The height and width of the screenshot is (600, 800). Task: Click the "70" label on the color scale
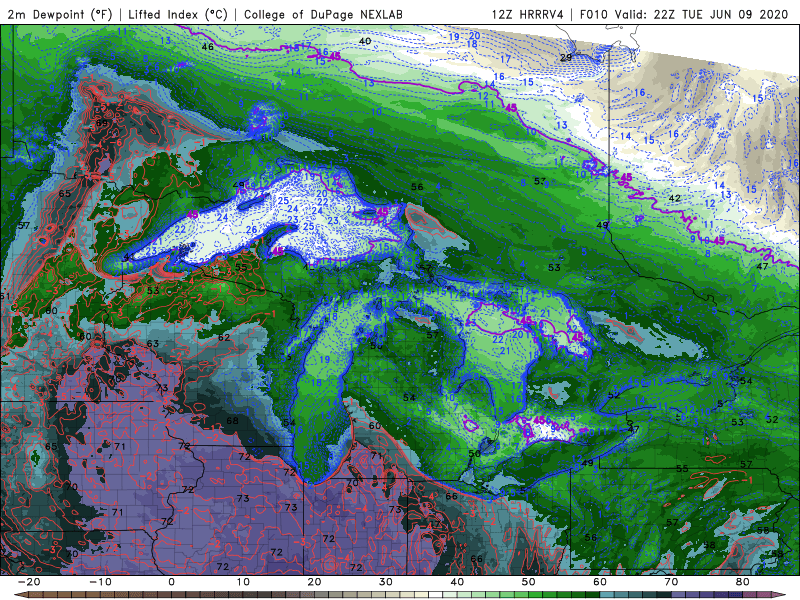[x=671, y=582]
